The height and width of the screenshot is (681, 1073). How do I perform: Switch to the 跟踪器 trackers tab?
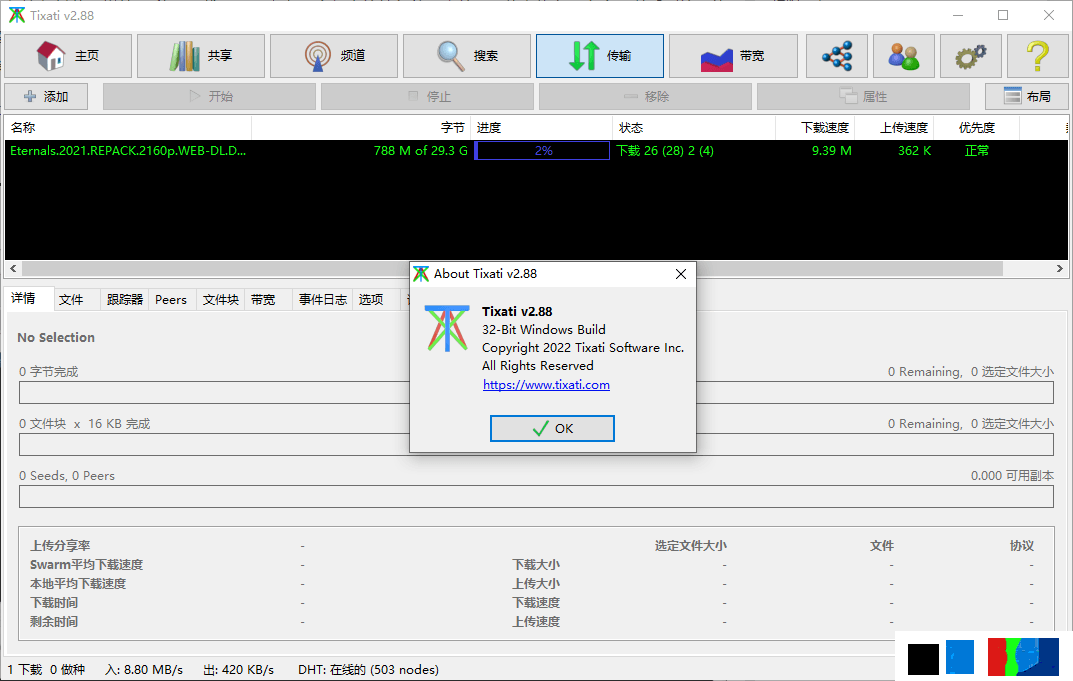(125, 300)
